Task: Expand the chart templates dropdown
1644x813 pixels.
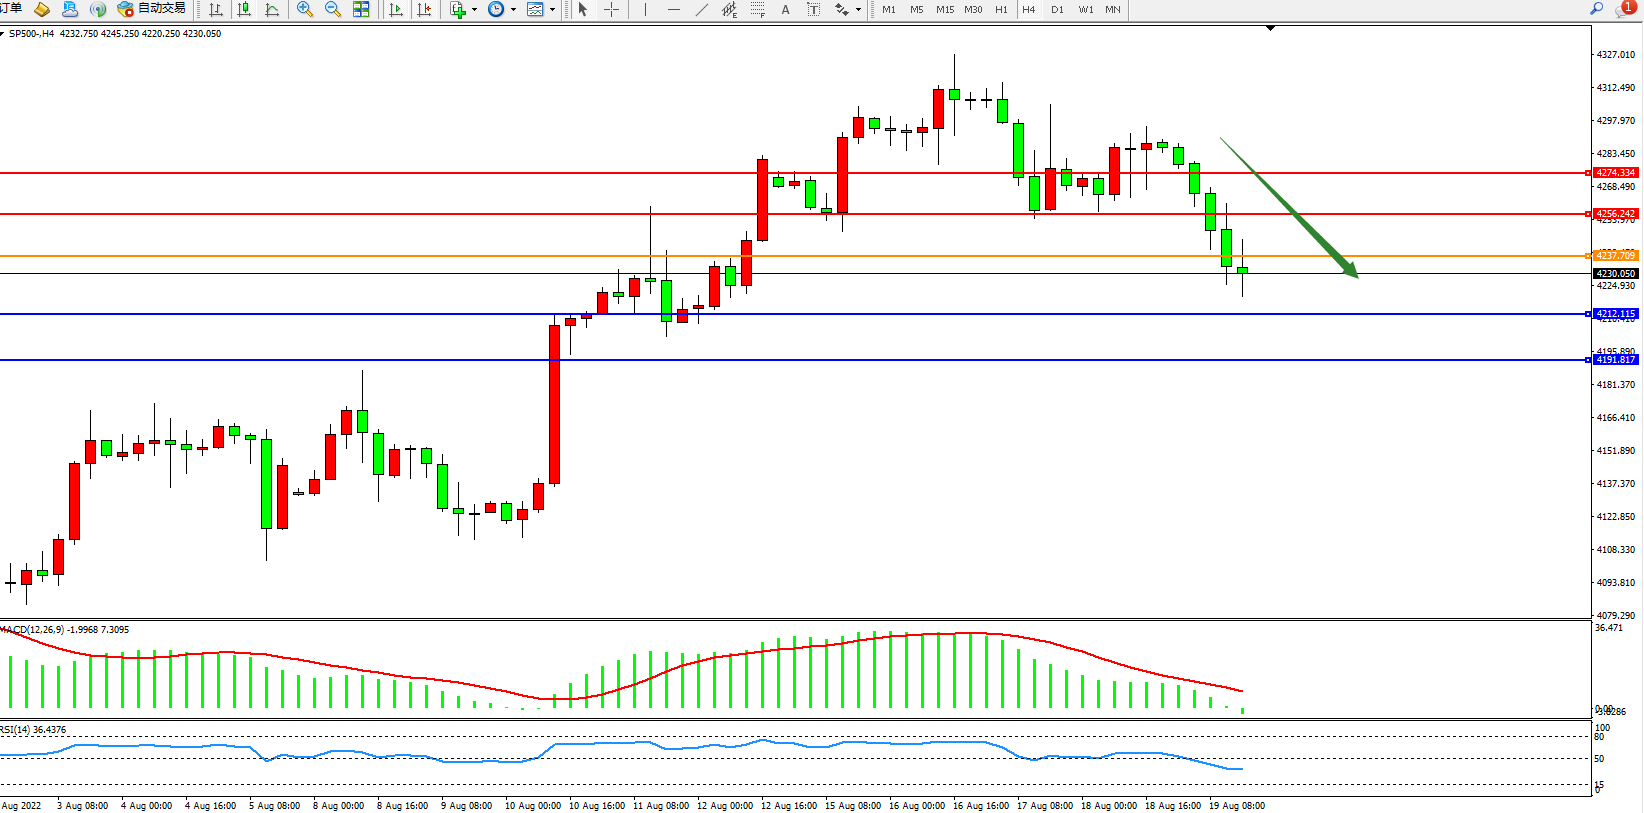Action: tap(552, 10)
